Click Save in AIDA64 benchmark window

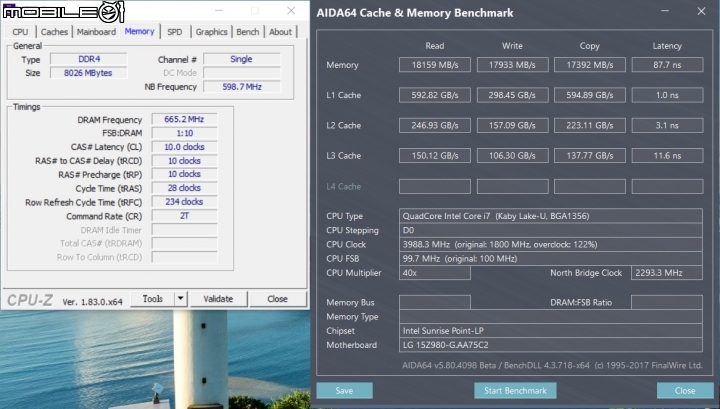[344, 391]
